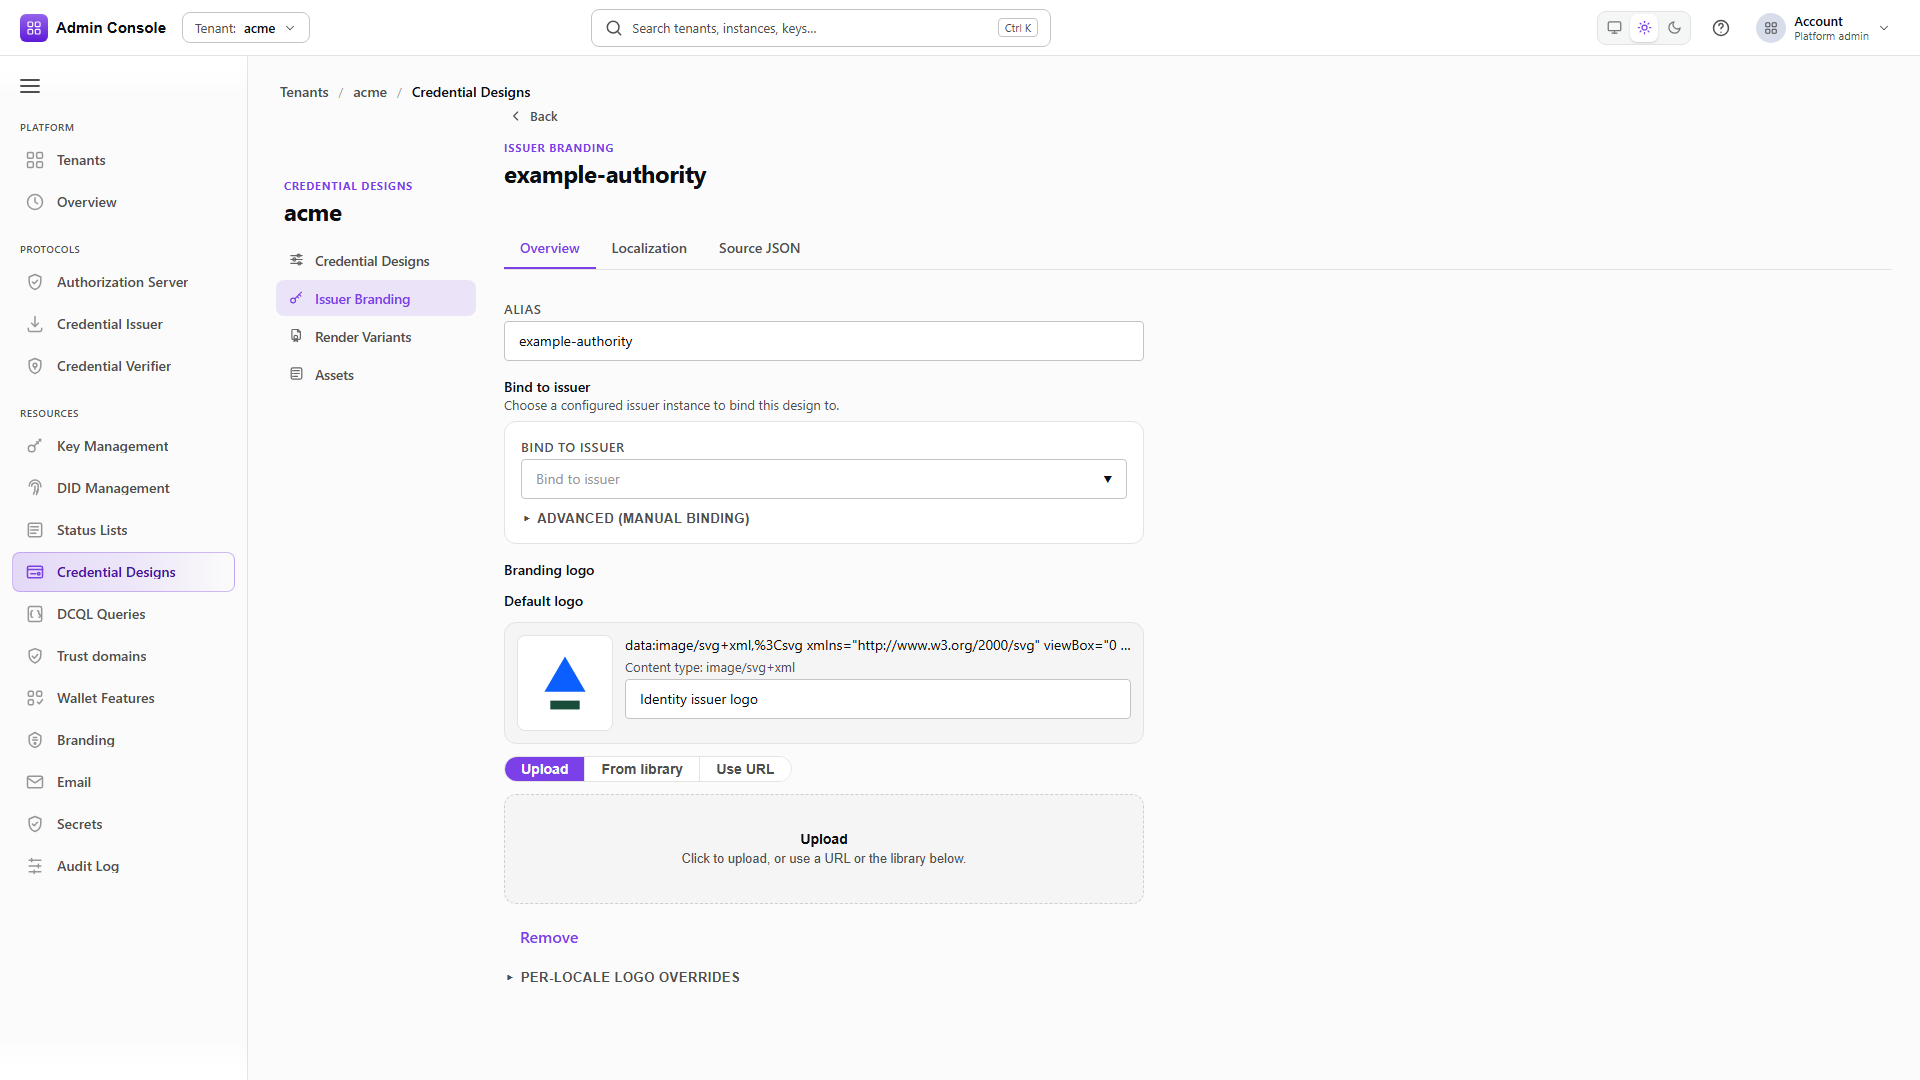Remove the default logo
Image resolution: width=1920 pixels, height=1080 pixels.
coord(549,938)
